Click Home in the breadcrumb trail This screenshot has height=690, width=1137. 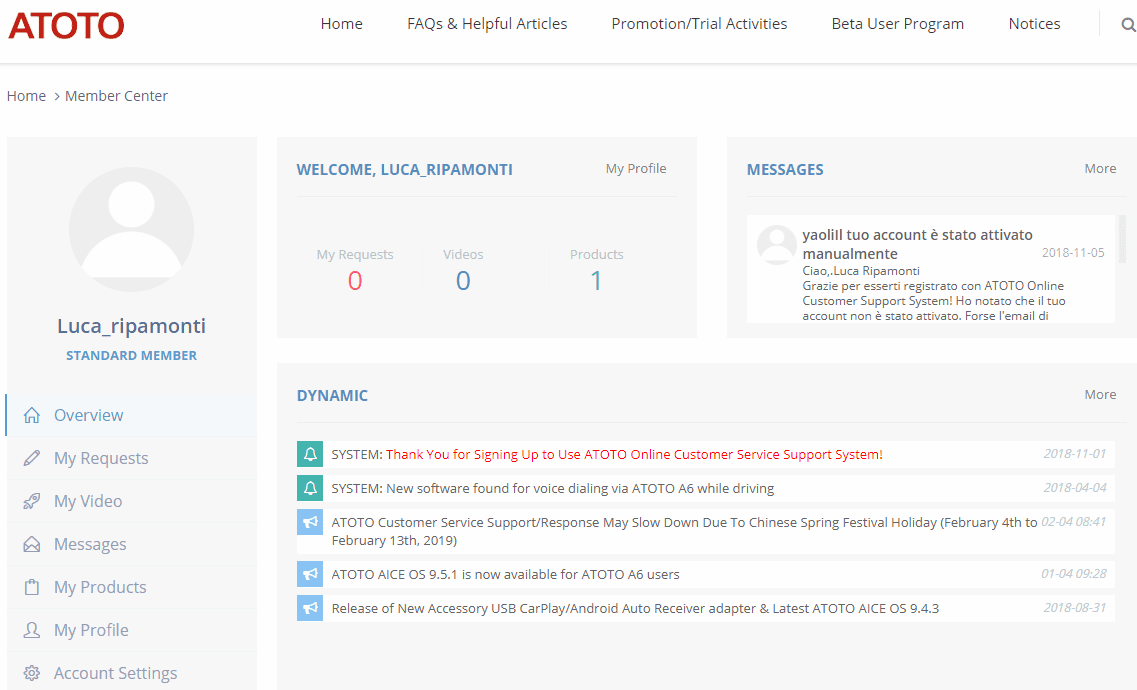point(26,96)
